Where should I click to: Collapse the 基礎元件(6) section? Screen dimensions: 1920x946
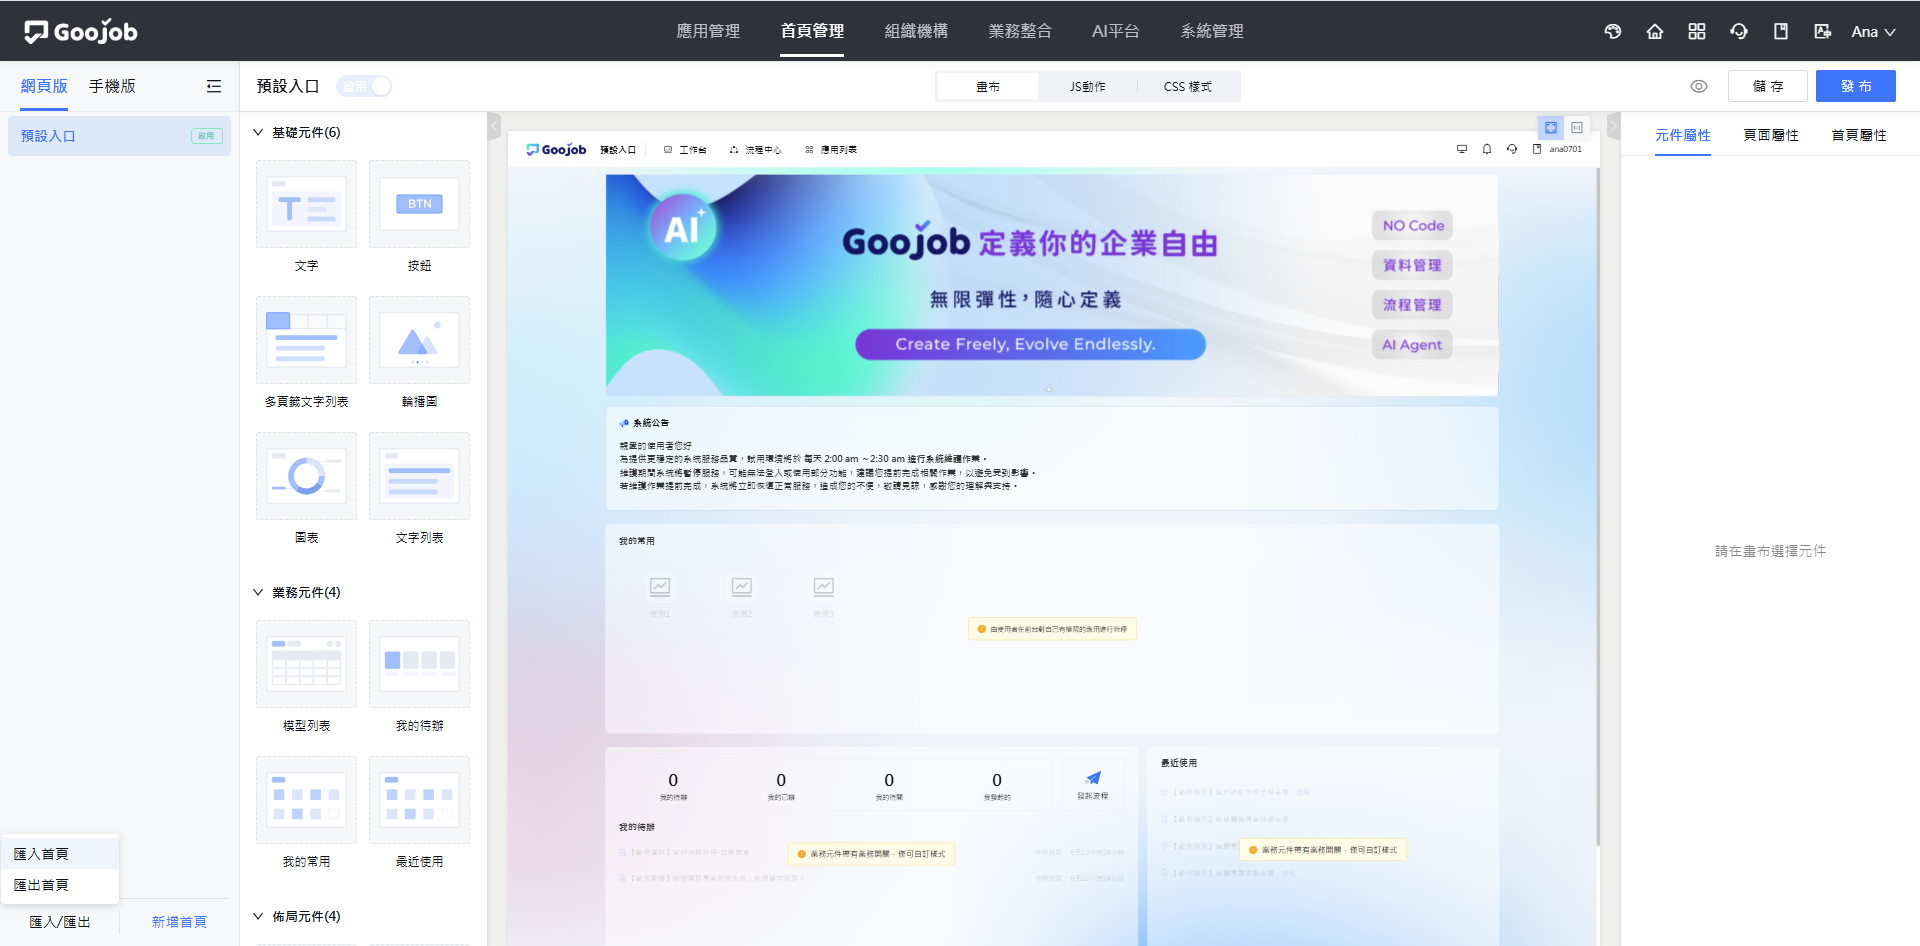click(x=258, y=132)
